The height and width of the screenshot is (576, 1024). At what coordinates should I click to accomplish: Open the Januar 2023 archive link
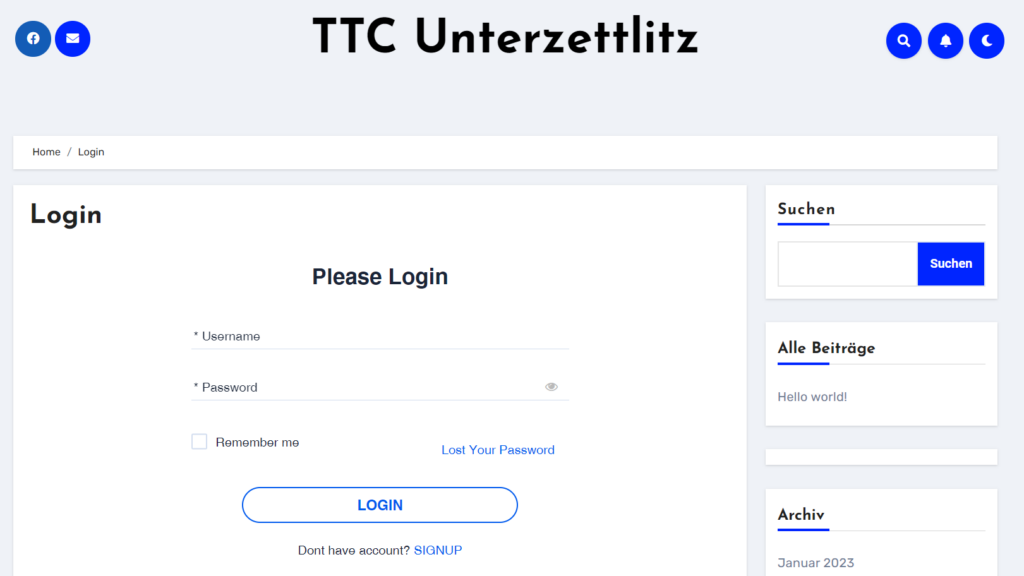816,563
